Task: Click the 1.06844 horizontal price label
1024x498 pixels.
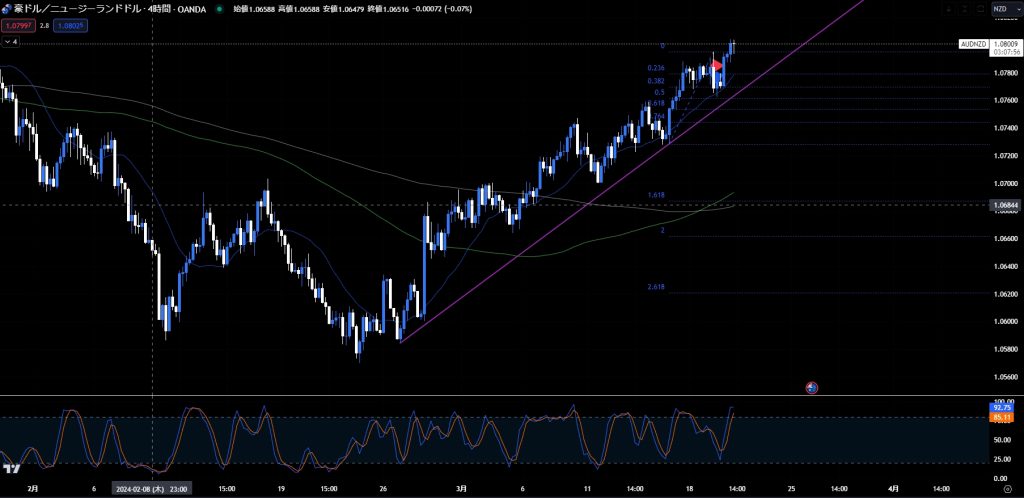Action: (1005, 205)
